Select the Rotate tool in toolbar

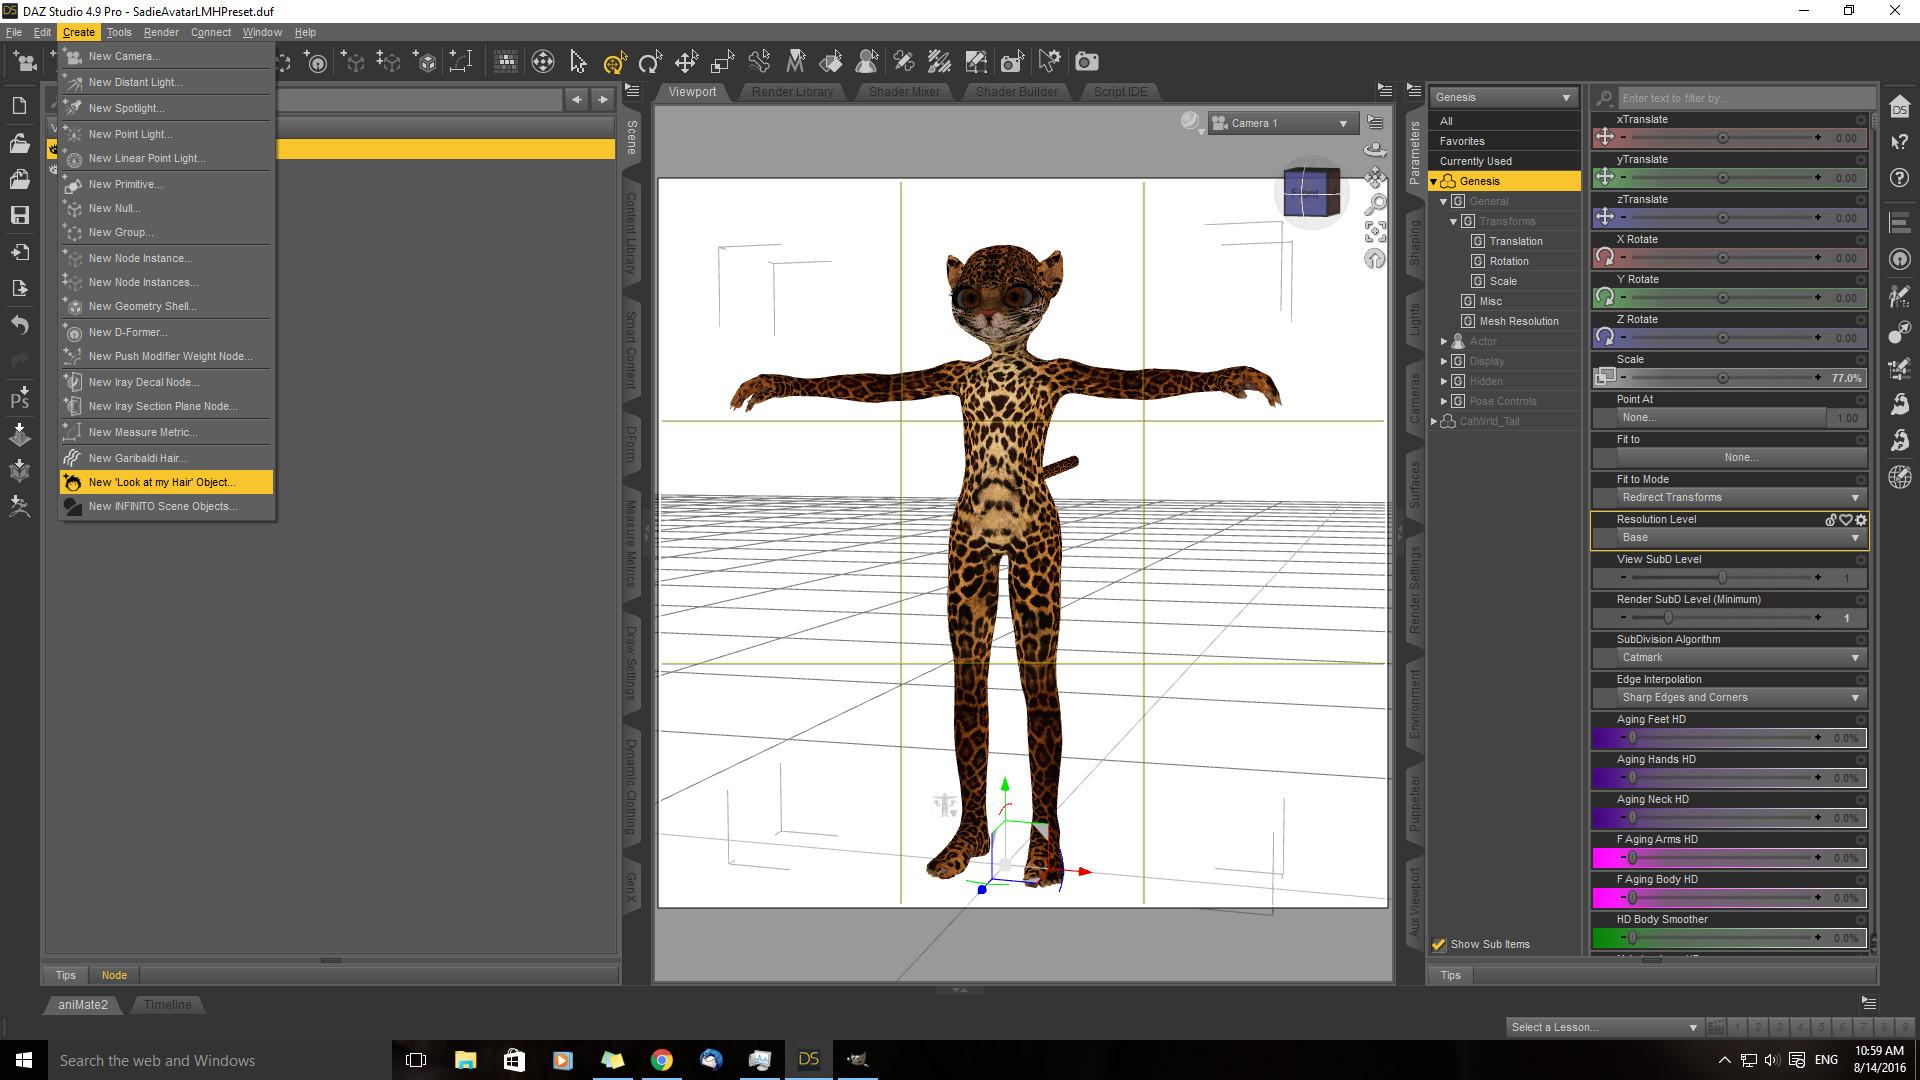(650, 62)
